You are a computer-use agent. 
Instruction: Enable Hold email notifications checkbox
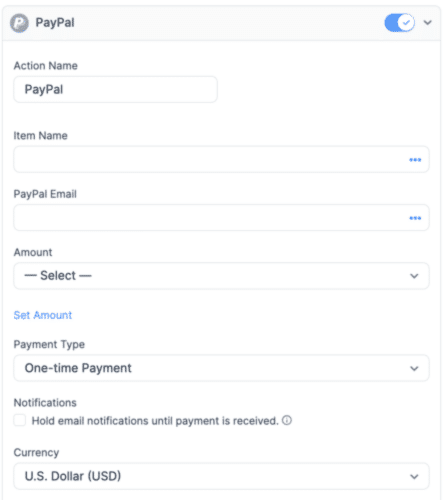[20, 420]
